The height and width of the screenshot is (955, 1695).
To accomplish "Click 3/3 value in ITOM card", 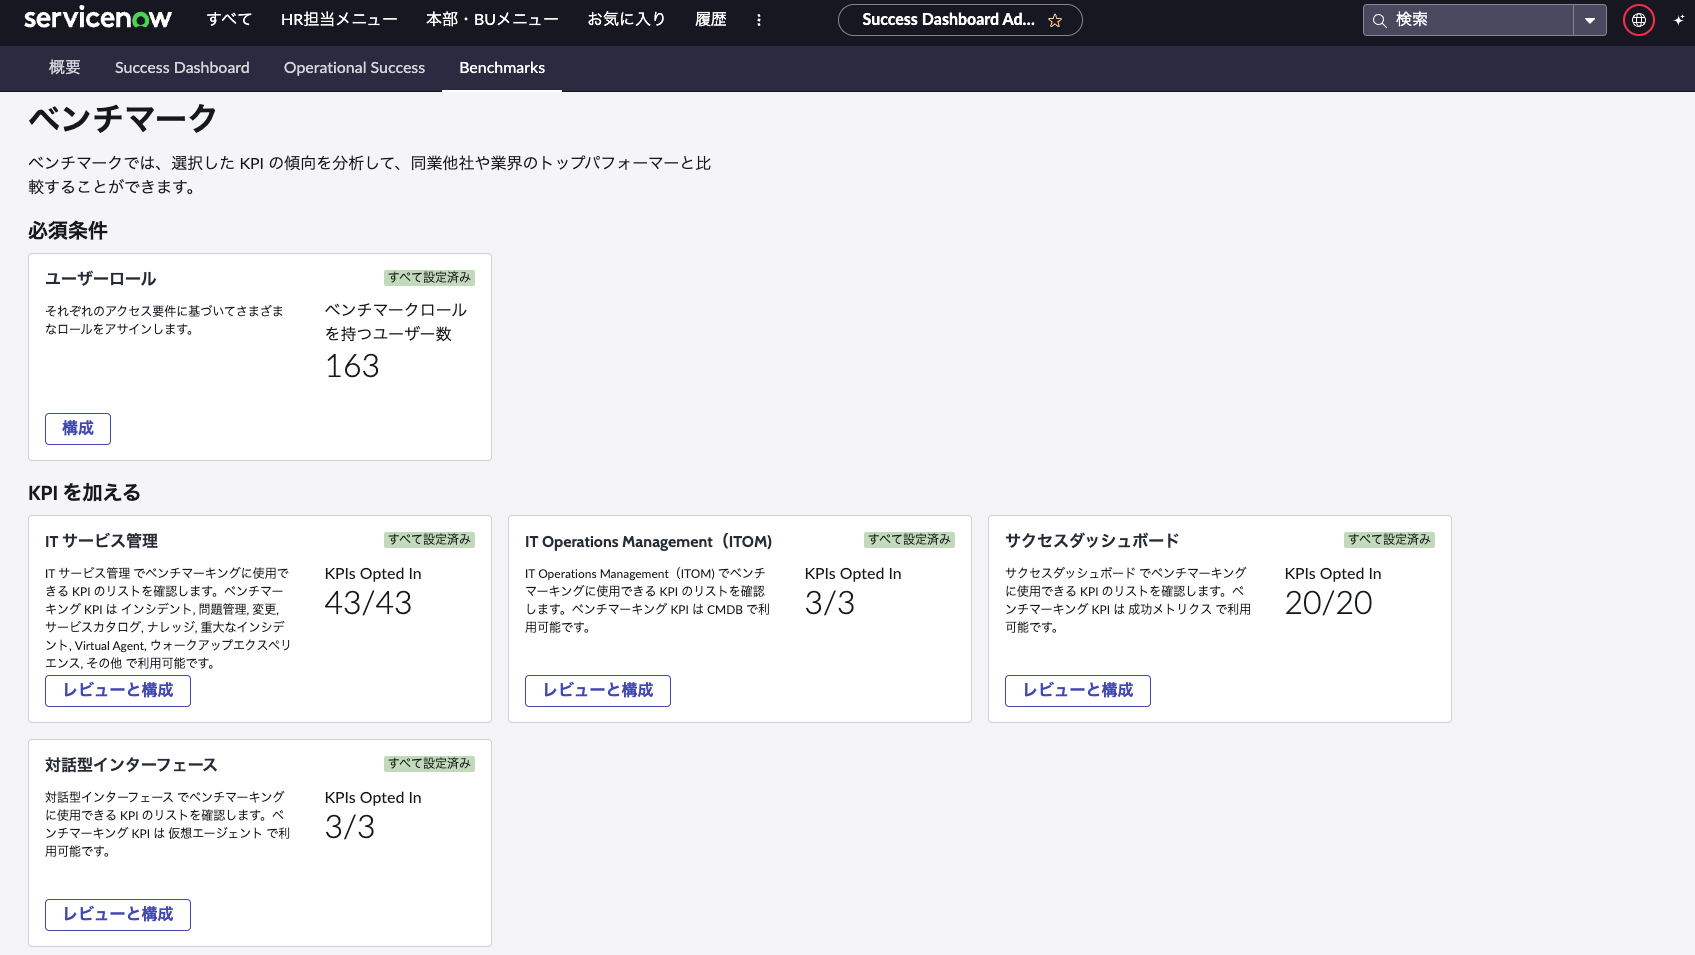I will pyautogui.click(x=830, y=603).
